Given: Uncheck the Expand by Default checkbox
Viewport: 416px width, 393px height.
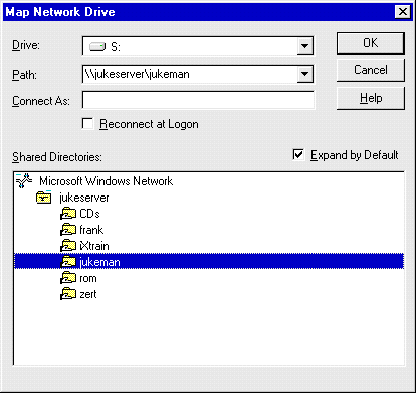Looking at the screenshot, I should point(298,154).
